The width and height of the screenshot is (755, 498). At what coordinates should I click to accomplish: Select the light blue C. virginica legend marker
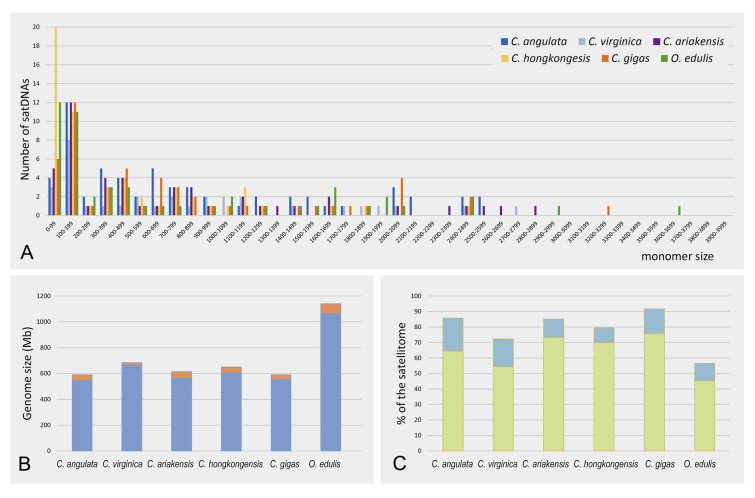pos(580,42)
